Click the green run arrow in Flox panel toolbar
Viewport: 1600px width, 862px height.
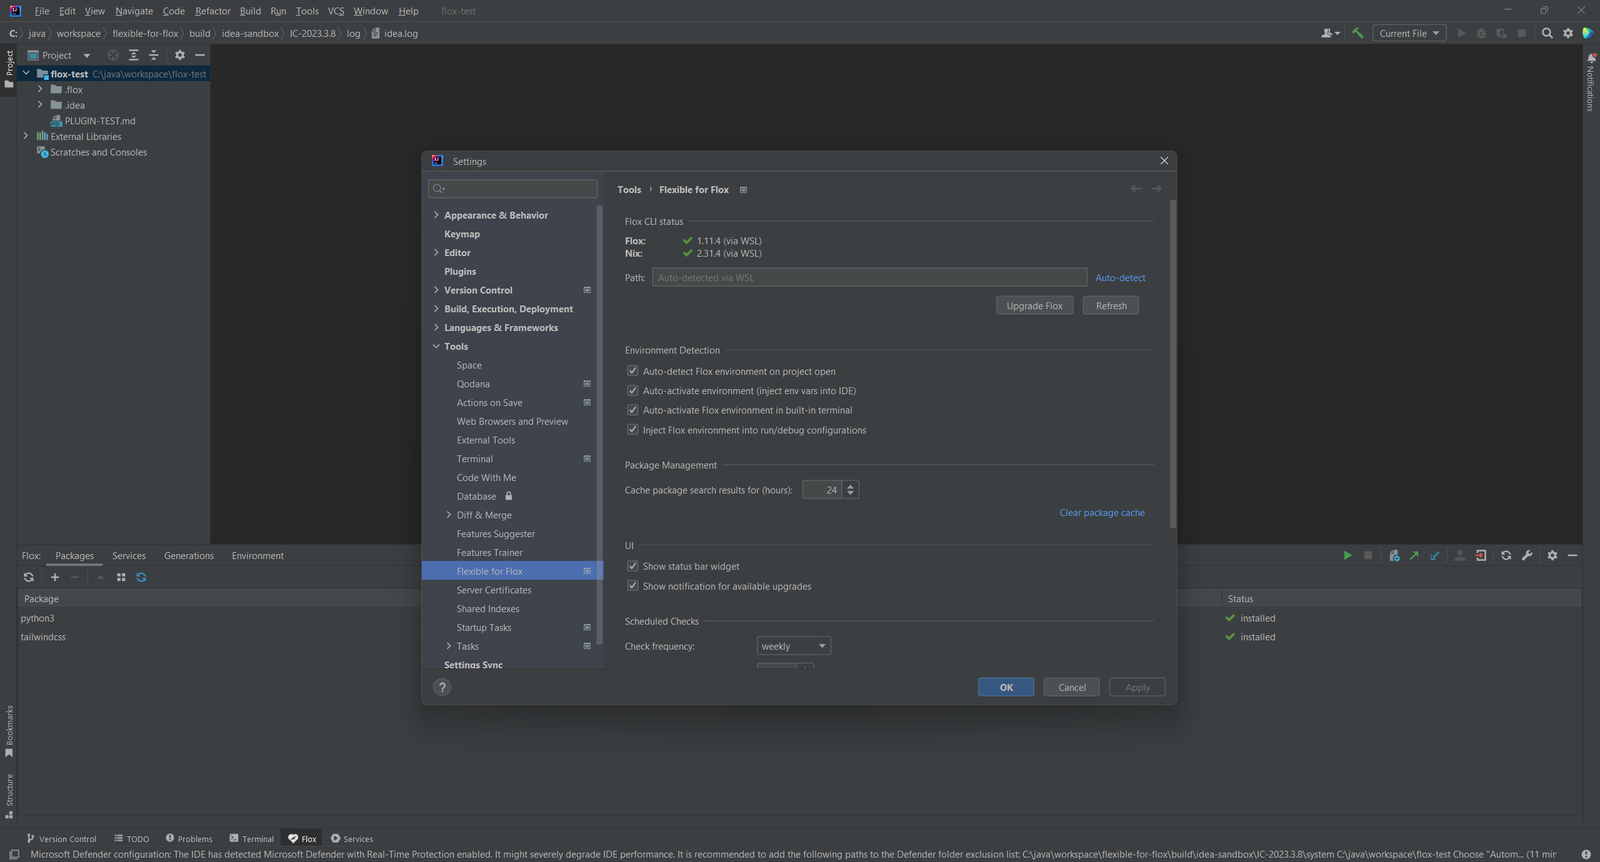(x=1347, y=555)
